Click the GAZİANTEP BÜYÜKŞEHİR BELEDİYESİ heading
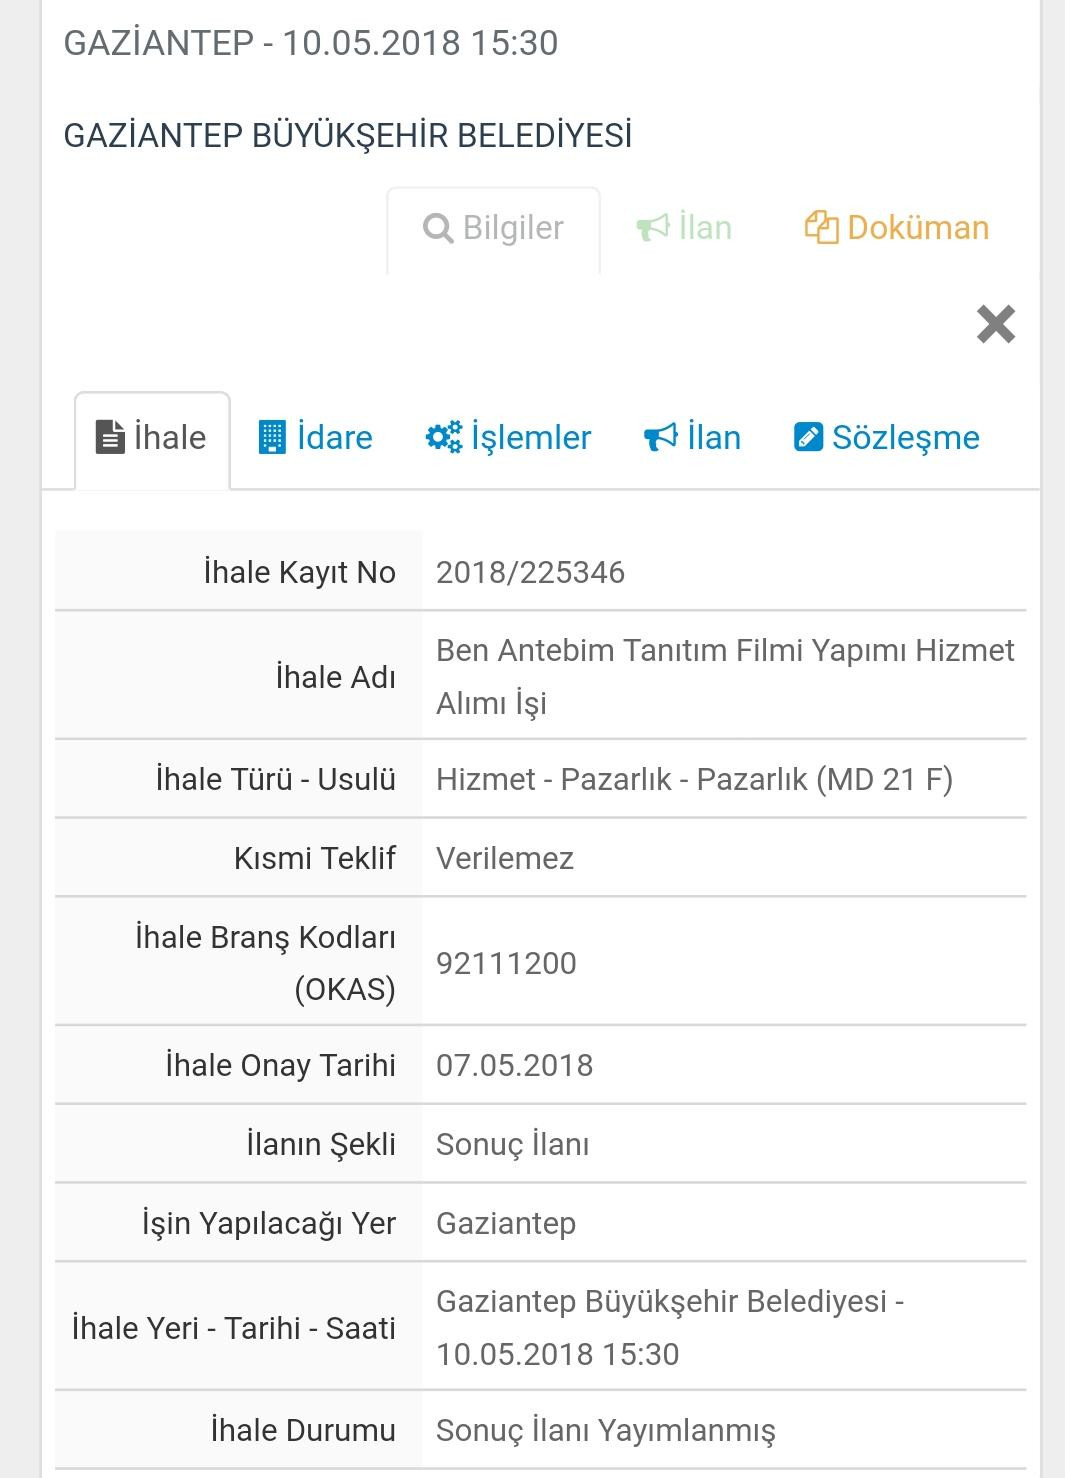 coord(347,135)
